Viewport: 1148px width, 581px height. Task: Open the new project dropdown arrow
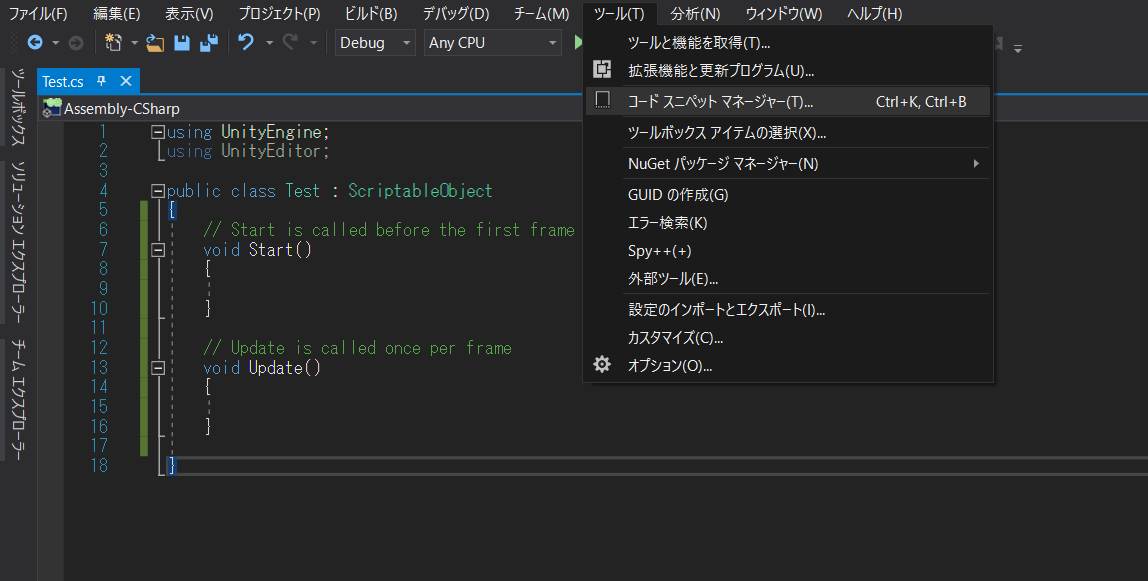(134, 43)
